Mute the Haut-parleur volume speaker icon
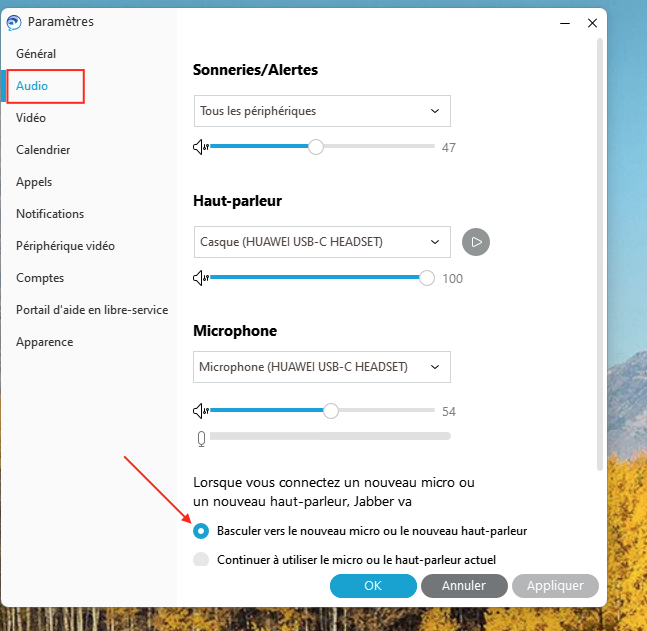The height and width of the screenshot is (631, 647). click(x=200, y=278)
